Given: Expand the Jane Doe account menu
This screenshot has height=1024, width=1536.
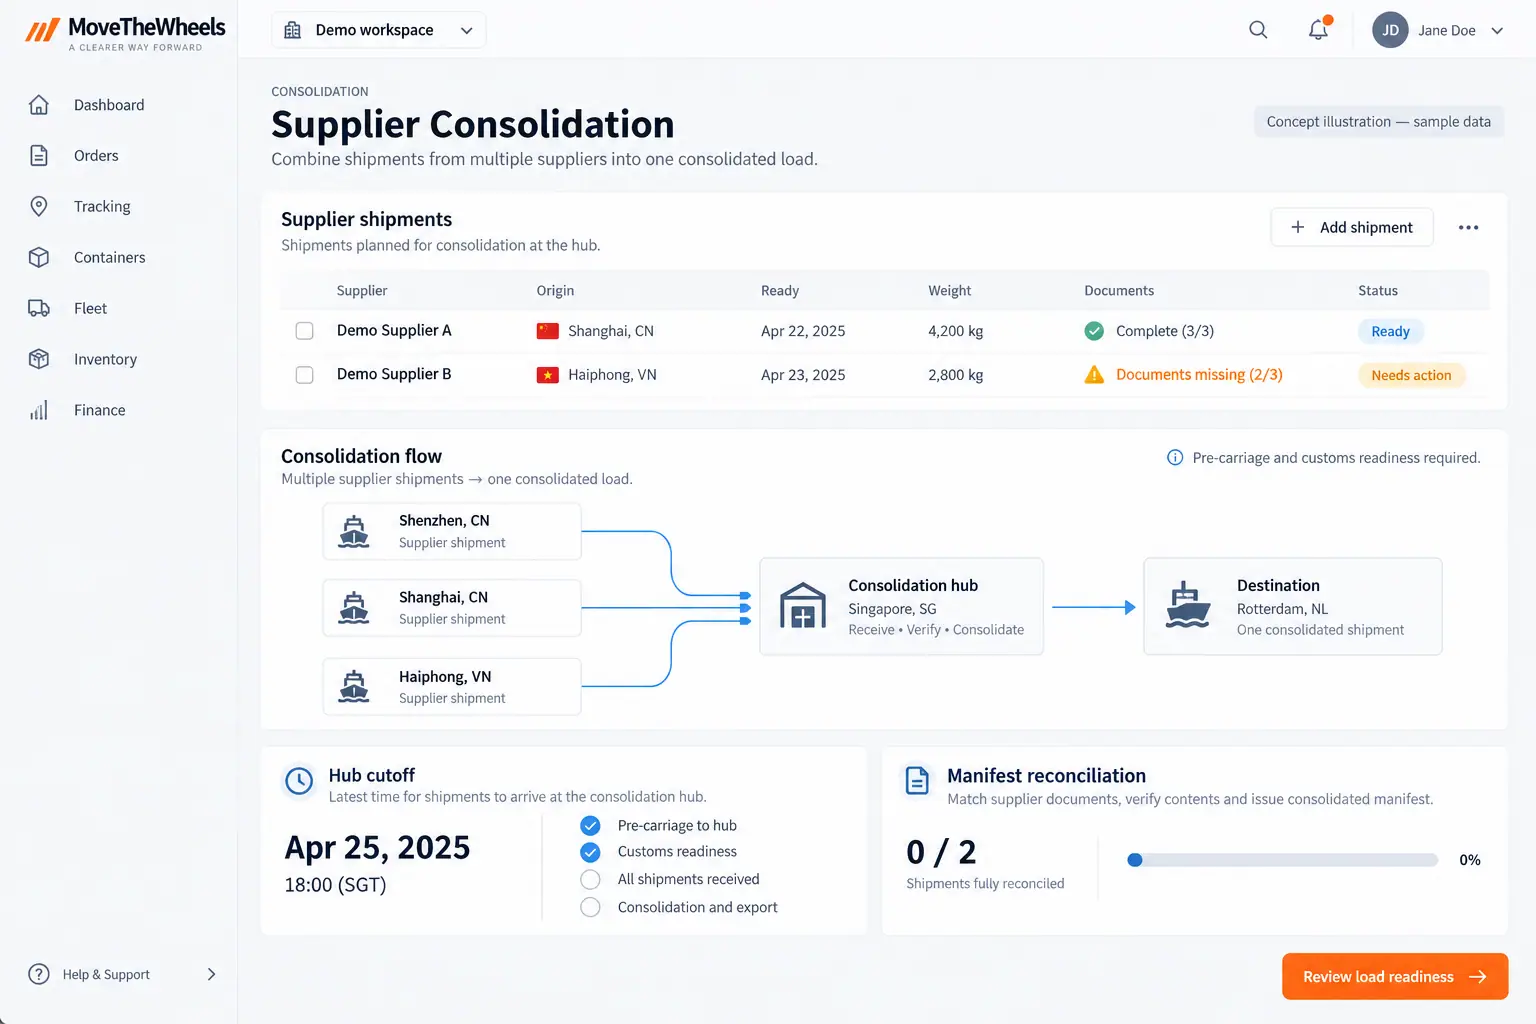Looking at the screenshot, I should coord(1497,31).
